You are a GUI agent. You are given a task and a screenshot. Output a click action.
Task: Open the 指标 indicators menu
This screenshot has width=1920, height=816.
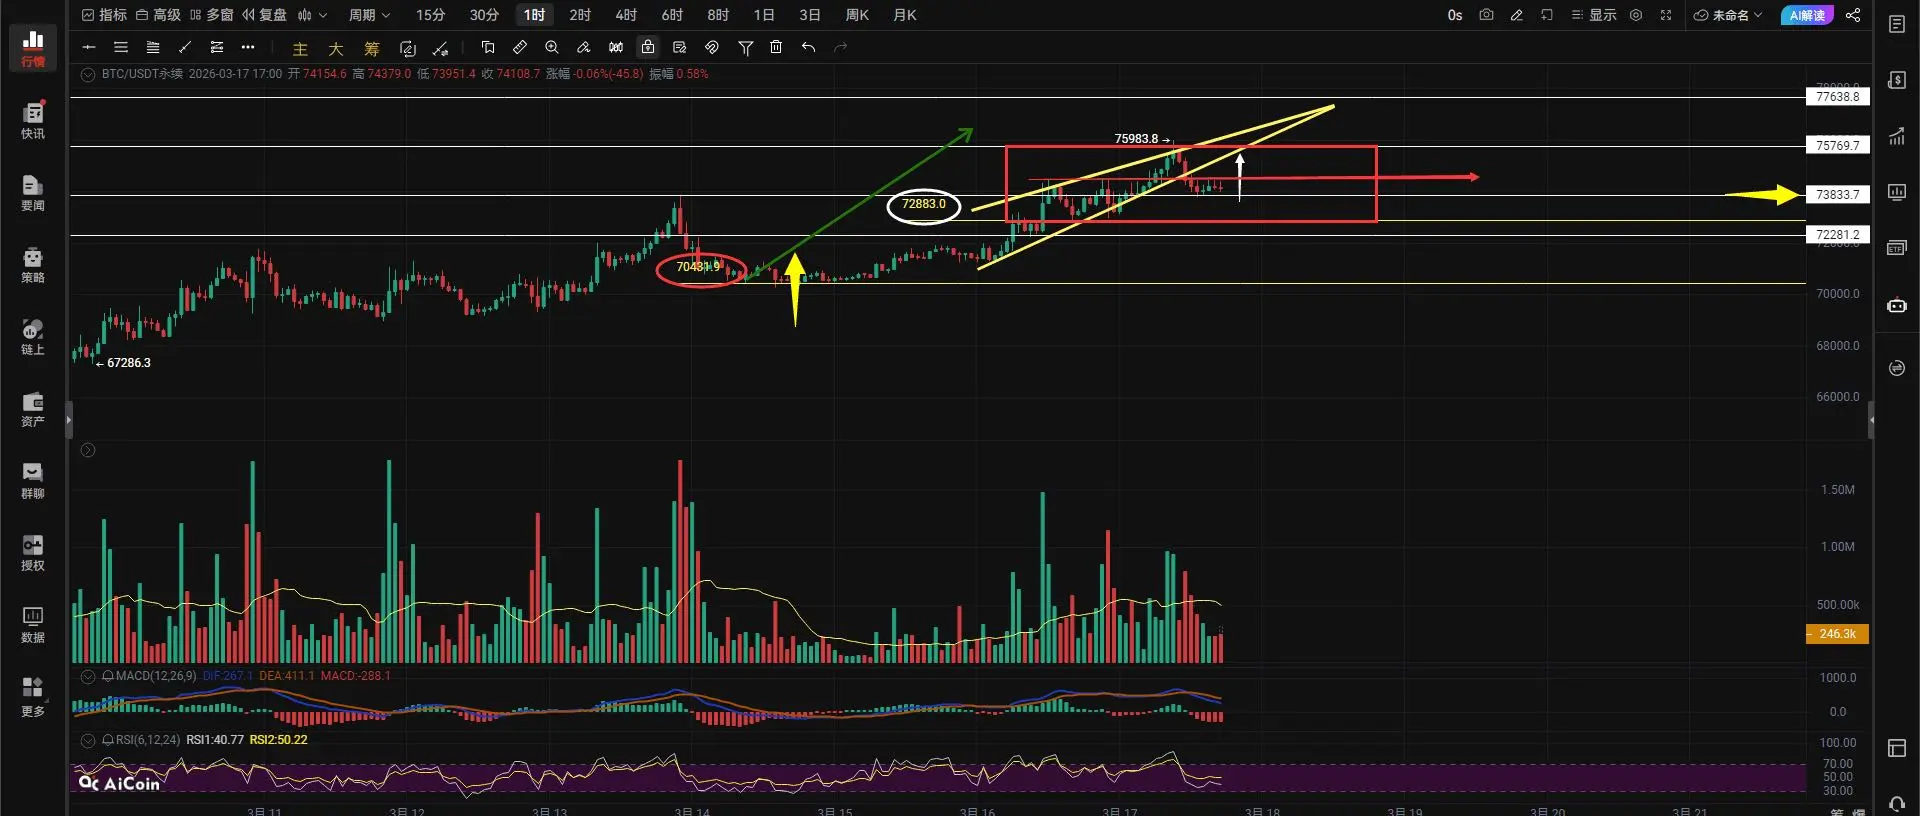click(x=104, y=15)
